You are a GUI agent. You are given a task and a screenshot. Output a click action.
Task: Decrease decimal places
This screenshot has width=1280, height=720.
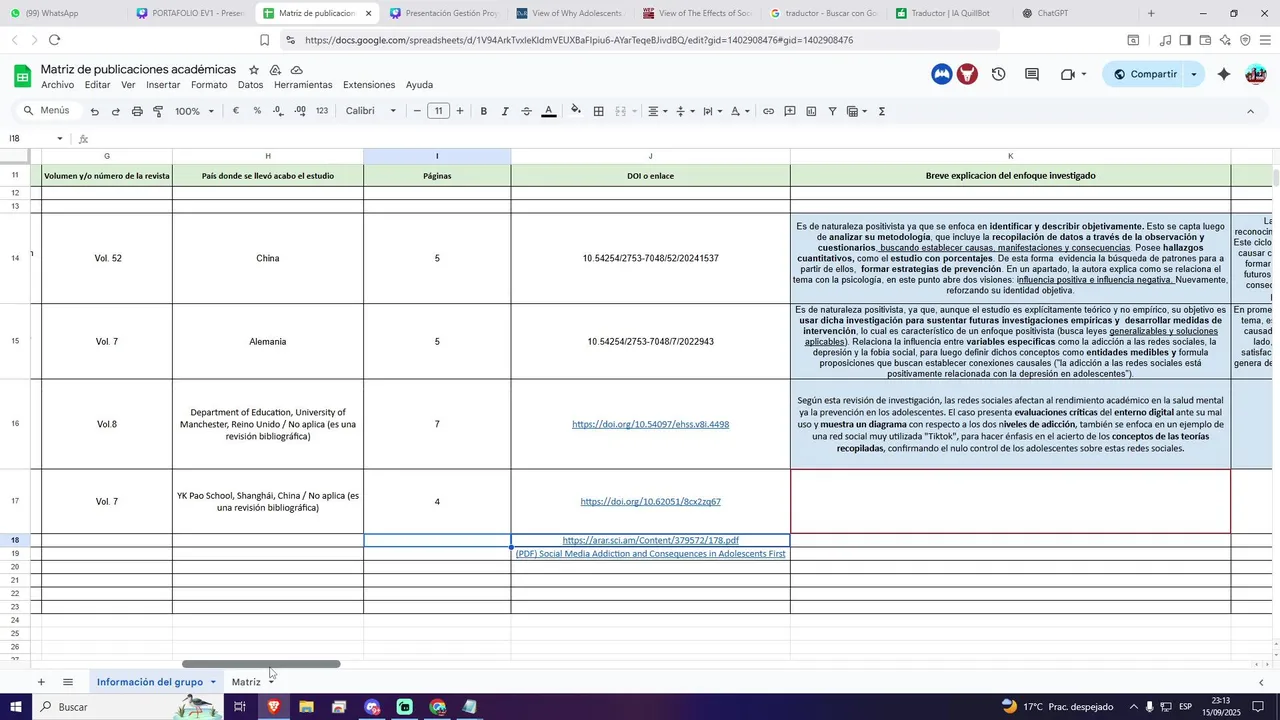coord(278,111)
